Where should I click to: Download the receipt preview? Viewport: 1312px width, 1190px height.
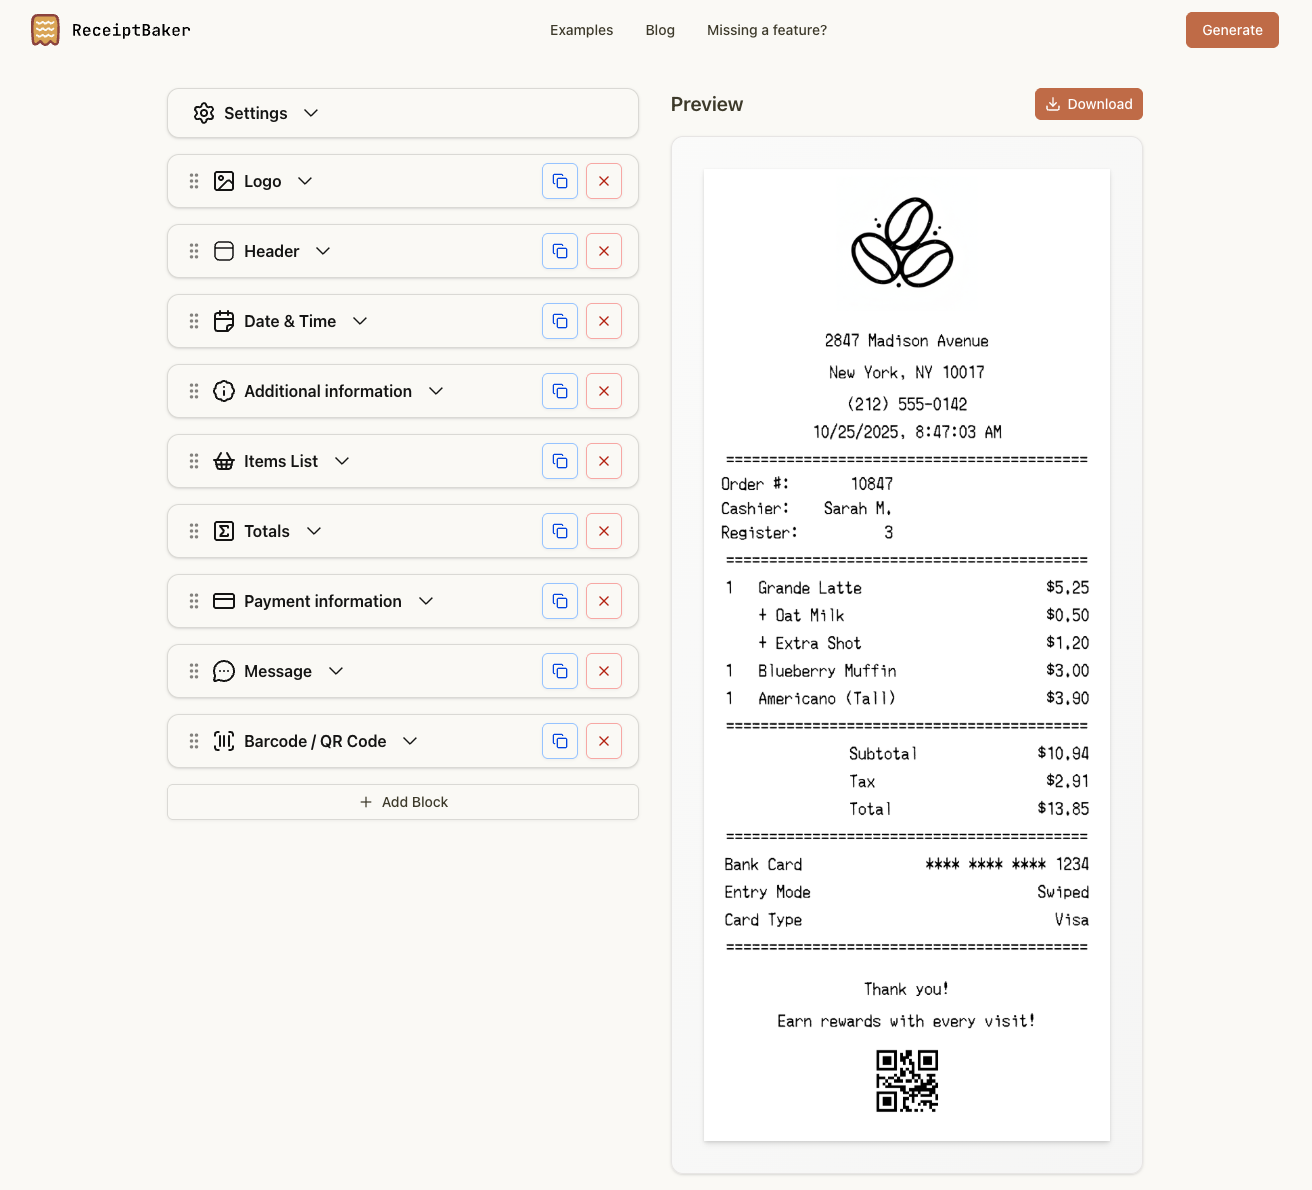coord(1088,104)
